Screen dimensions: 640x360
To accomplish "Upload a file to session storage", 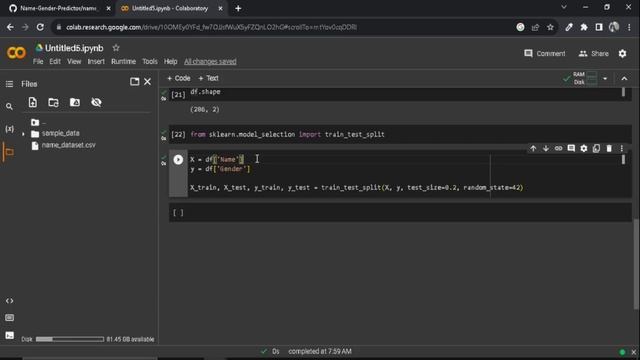I will 33,102.
